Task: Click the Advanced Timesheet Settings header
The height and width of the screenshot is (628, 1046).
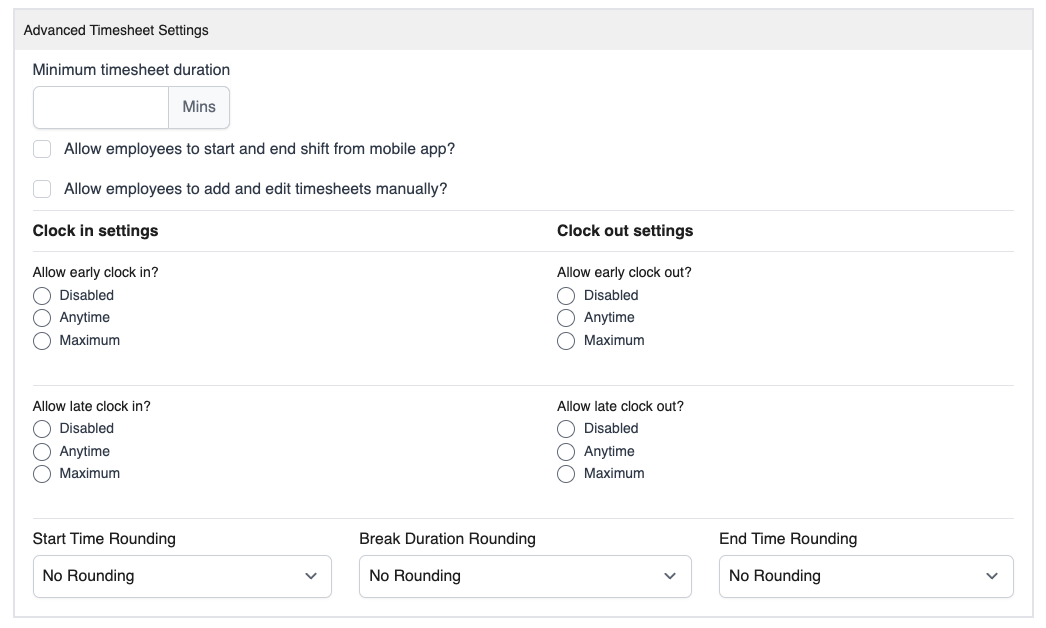Action: (116, 30)
